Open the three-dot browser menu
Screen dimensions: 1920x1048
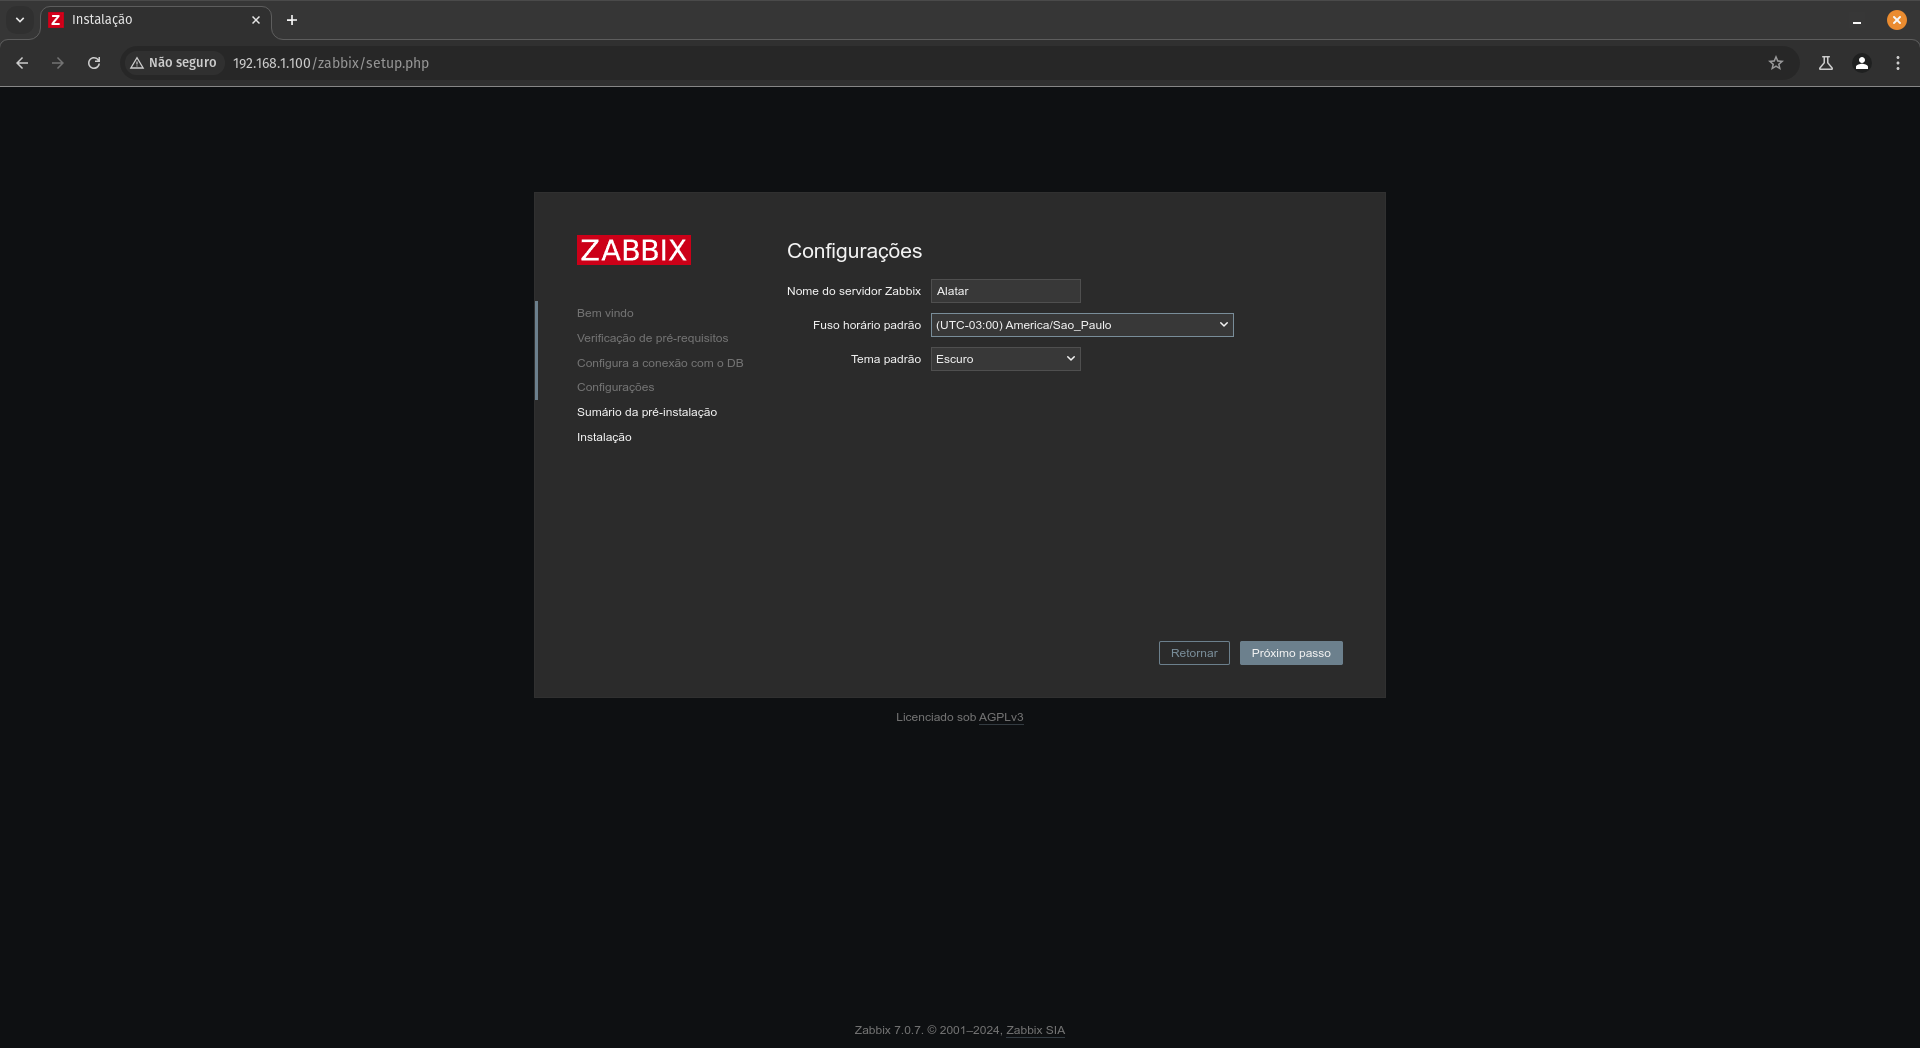[1898, 62]
